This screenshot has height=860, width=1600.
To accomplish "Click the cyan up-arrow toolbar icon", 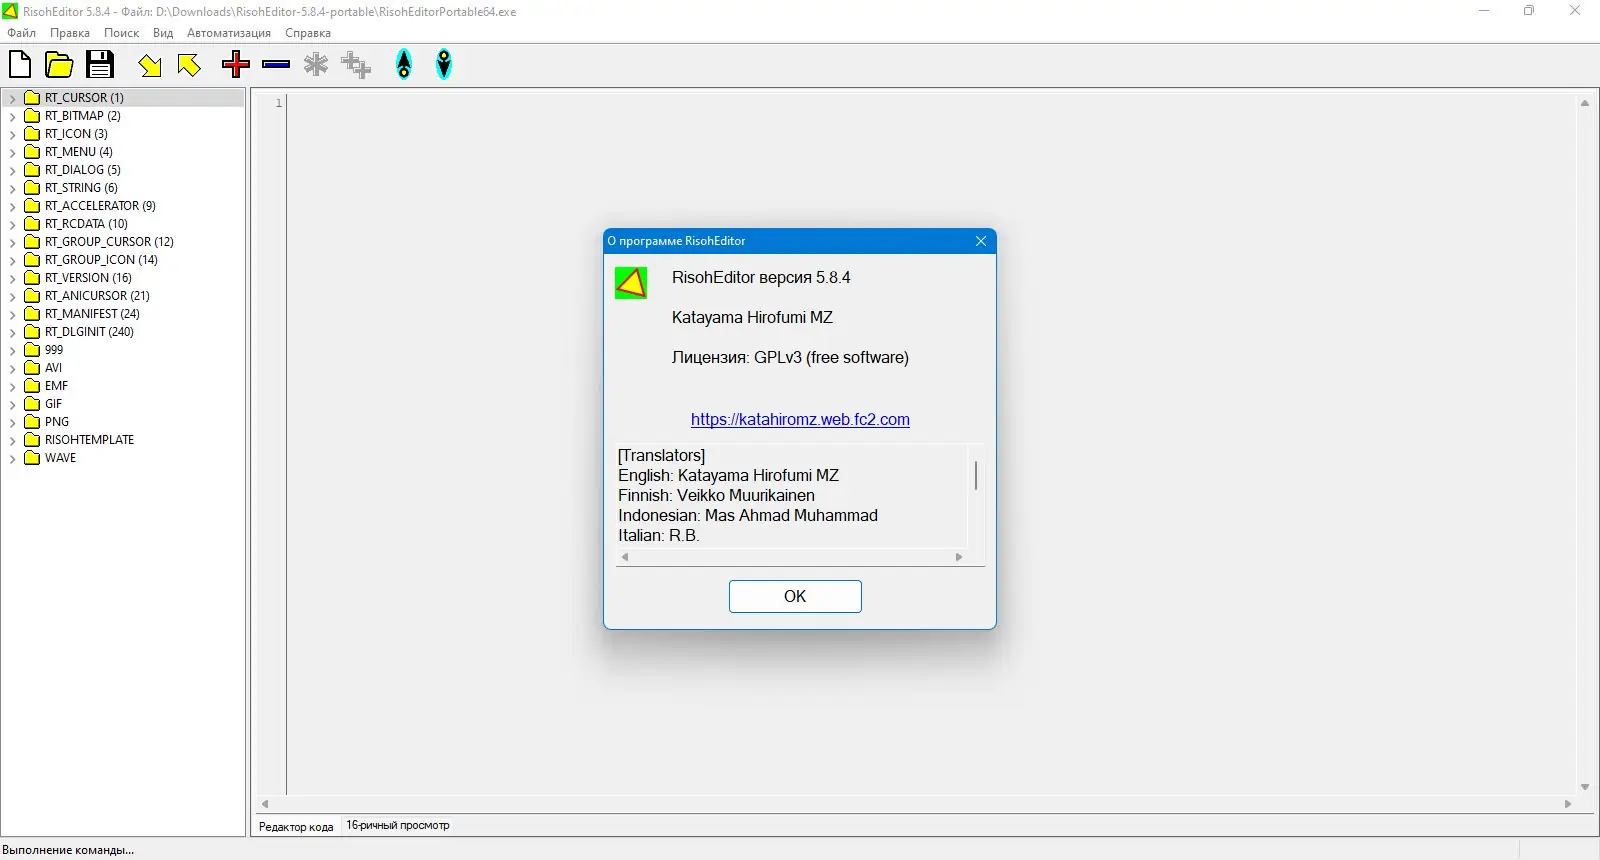I will 404,65.
